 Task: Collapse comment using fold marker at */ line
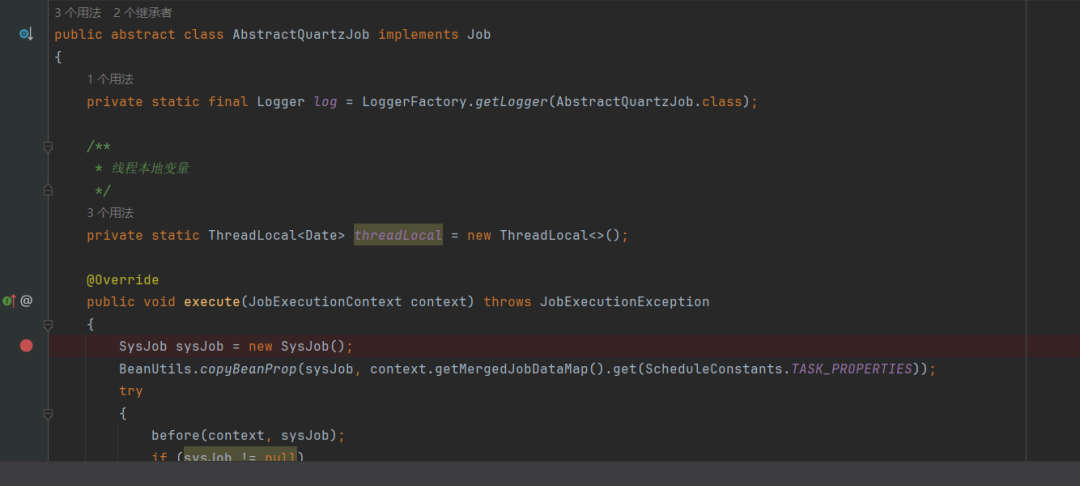pyautogui.click(x=48, y=190)
